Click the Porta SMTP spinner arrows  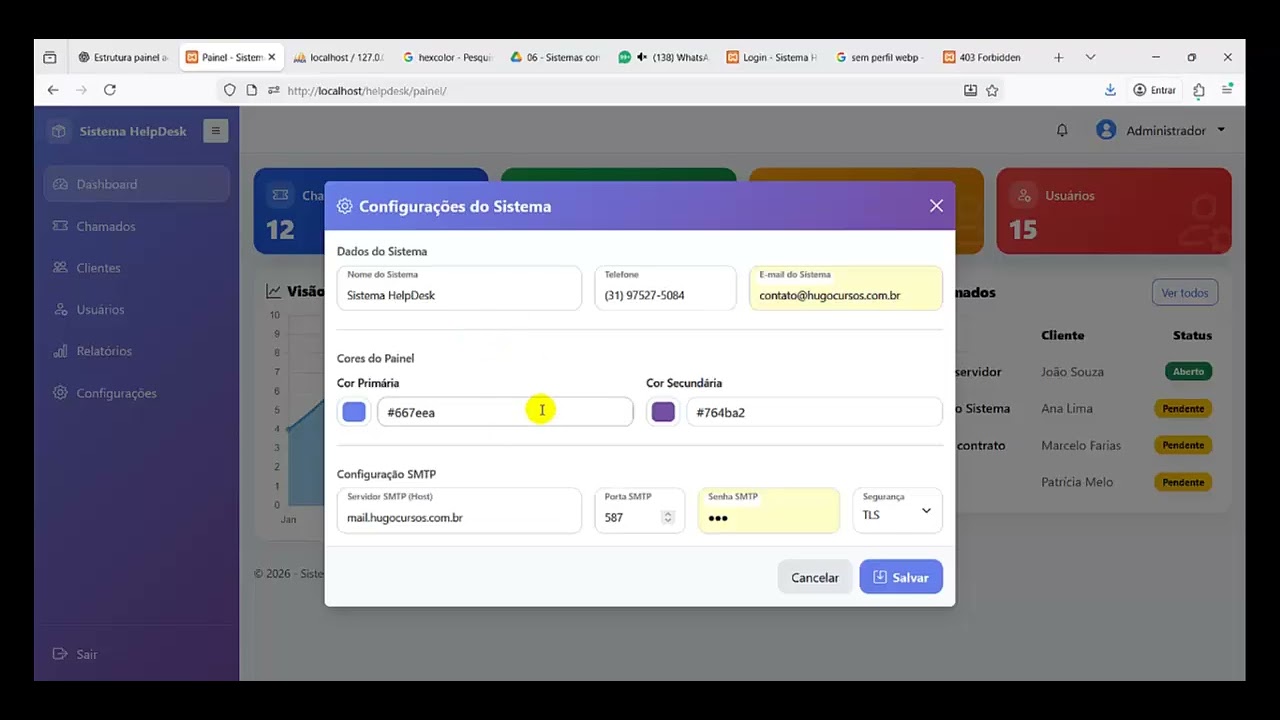coord(668,517)
